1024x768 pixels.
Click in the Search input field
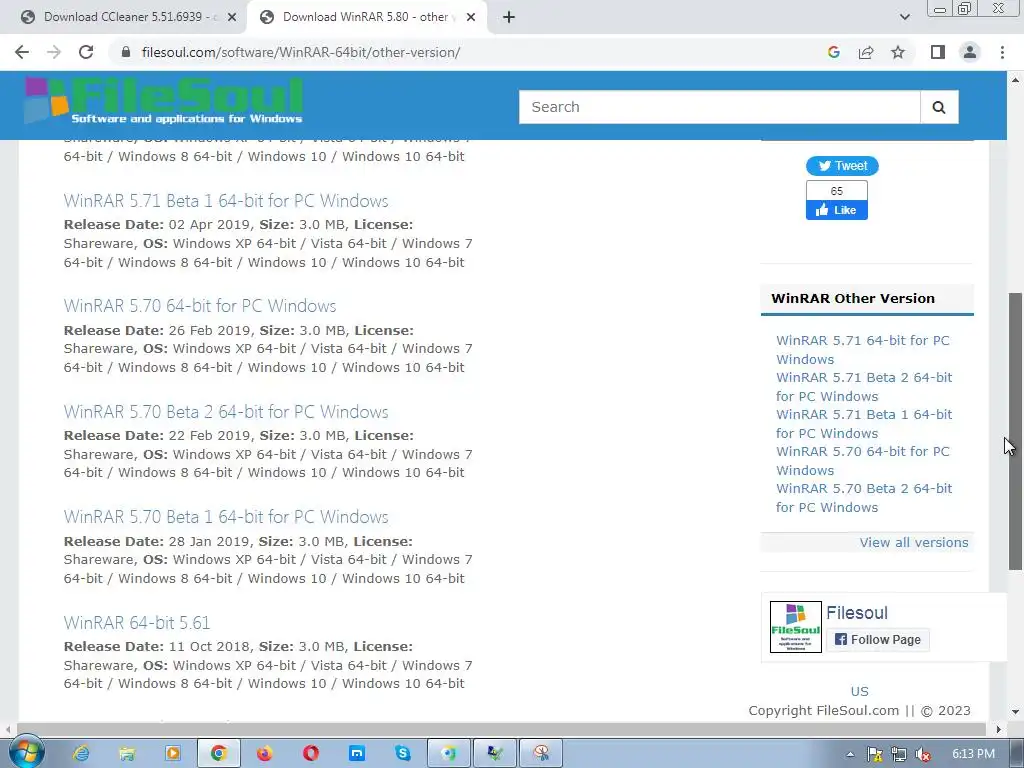click(x=720, y=107)
